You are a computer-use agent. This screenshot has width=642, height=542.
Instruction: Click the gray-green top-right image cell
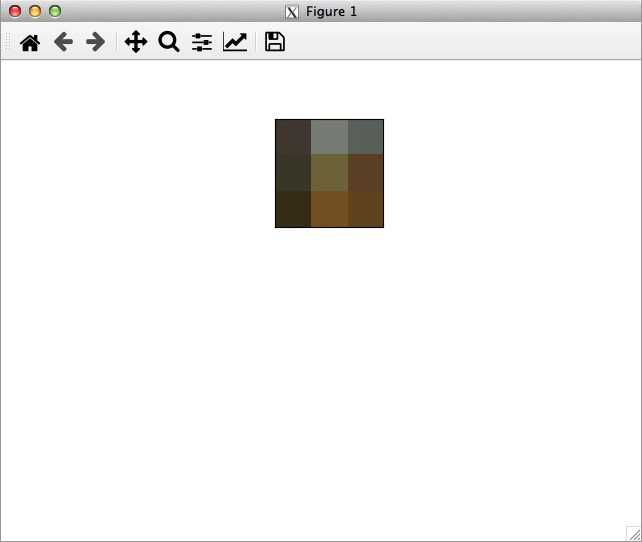coord(365,137)
